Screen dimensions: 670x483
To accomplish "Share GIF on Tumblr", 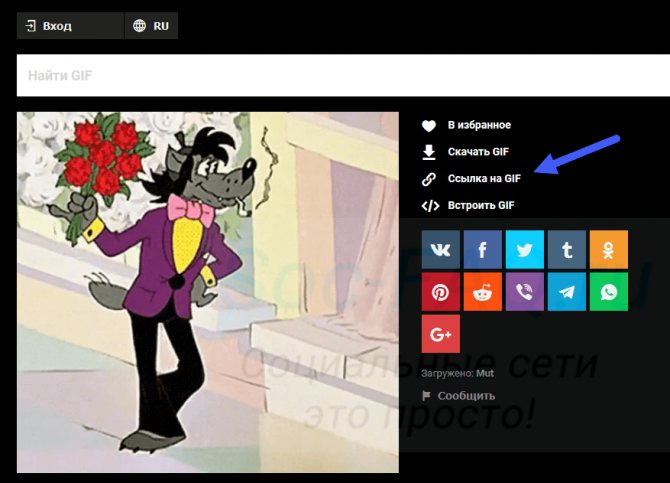I will click(x=567, y=250).
